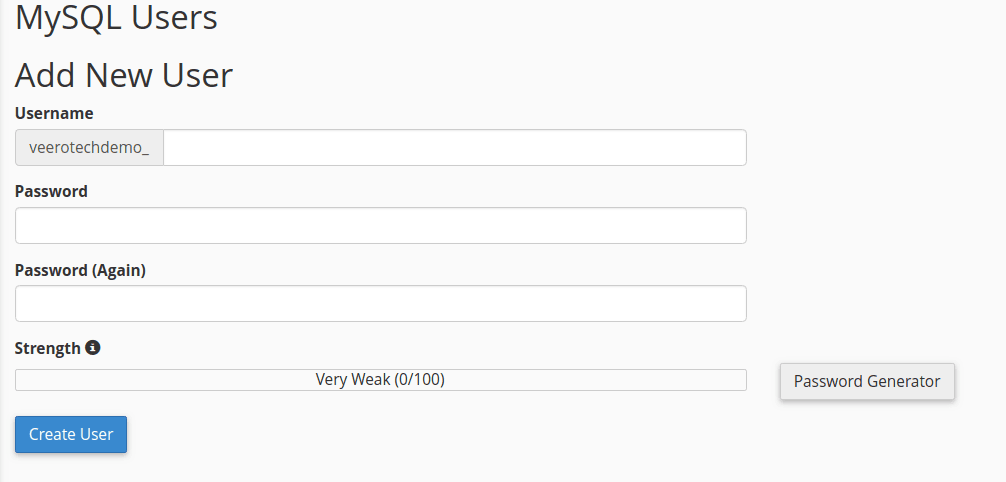The image size is (1006, 482).
Task: Place cursor in field after veerotechdemo_ prefix
Action: [x=454, y=148]
